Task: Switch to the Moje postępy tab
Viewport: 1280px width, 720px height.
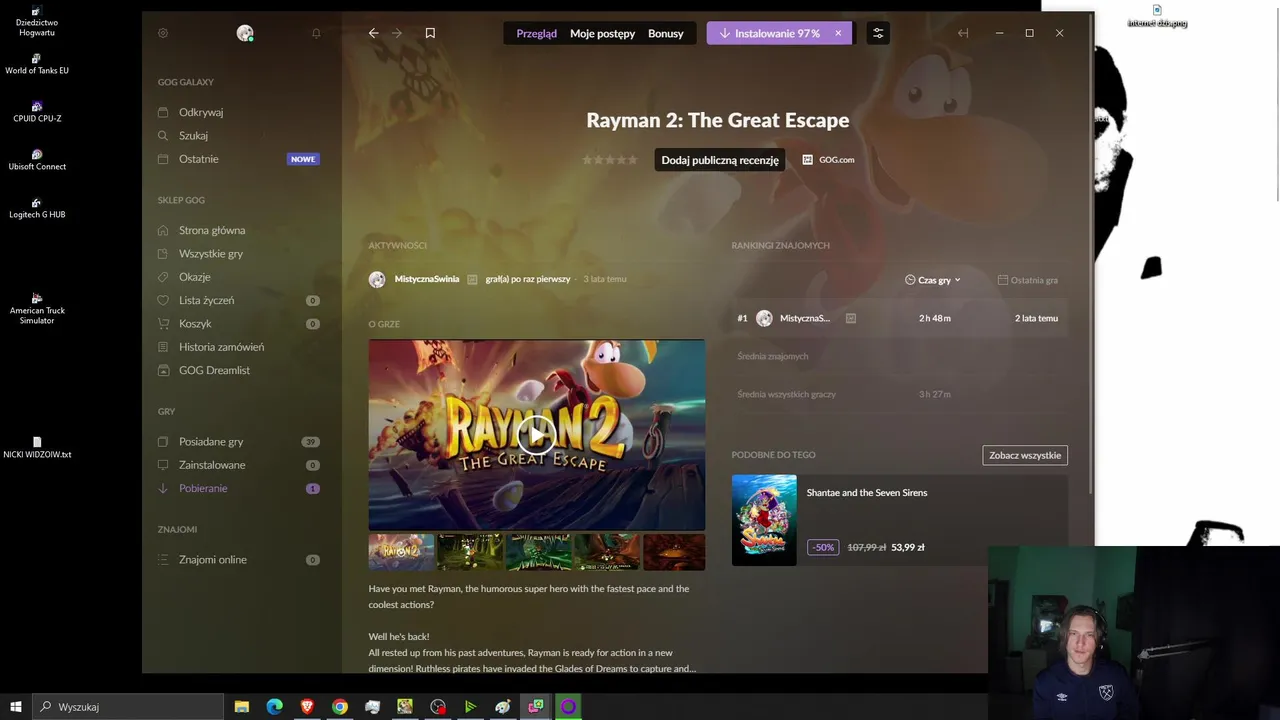Action: (602, 33)
